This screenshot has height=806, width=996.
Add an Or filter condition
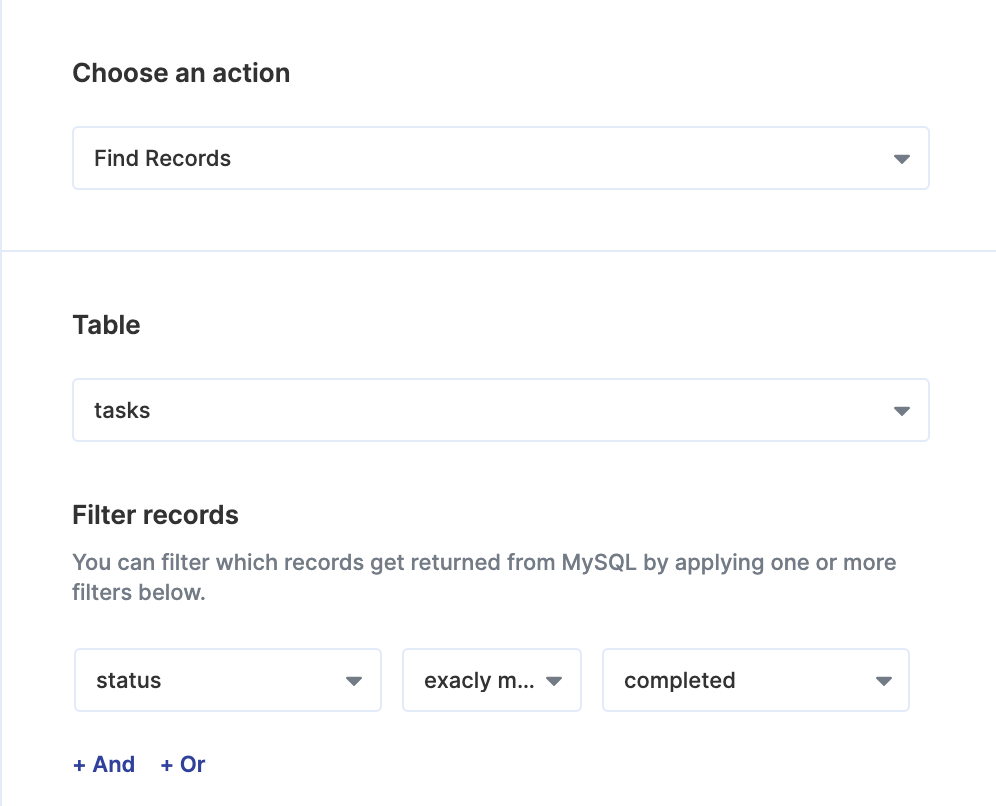tap(183, 764)
